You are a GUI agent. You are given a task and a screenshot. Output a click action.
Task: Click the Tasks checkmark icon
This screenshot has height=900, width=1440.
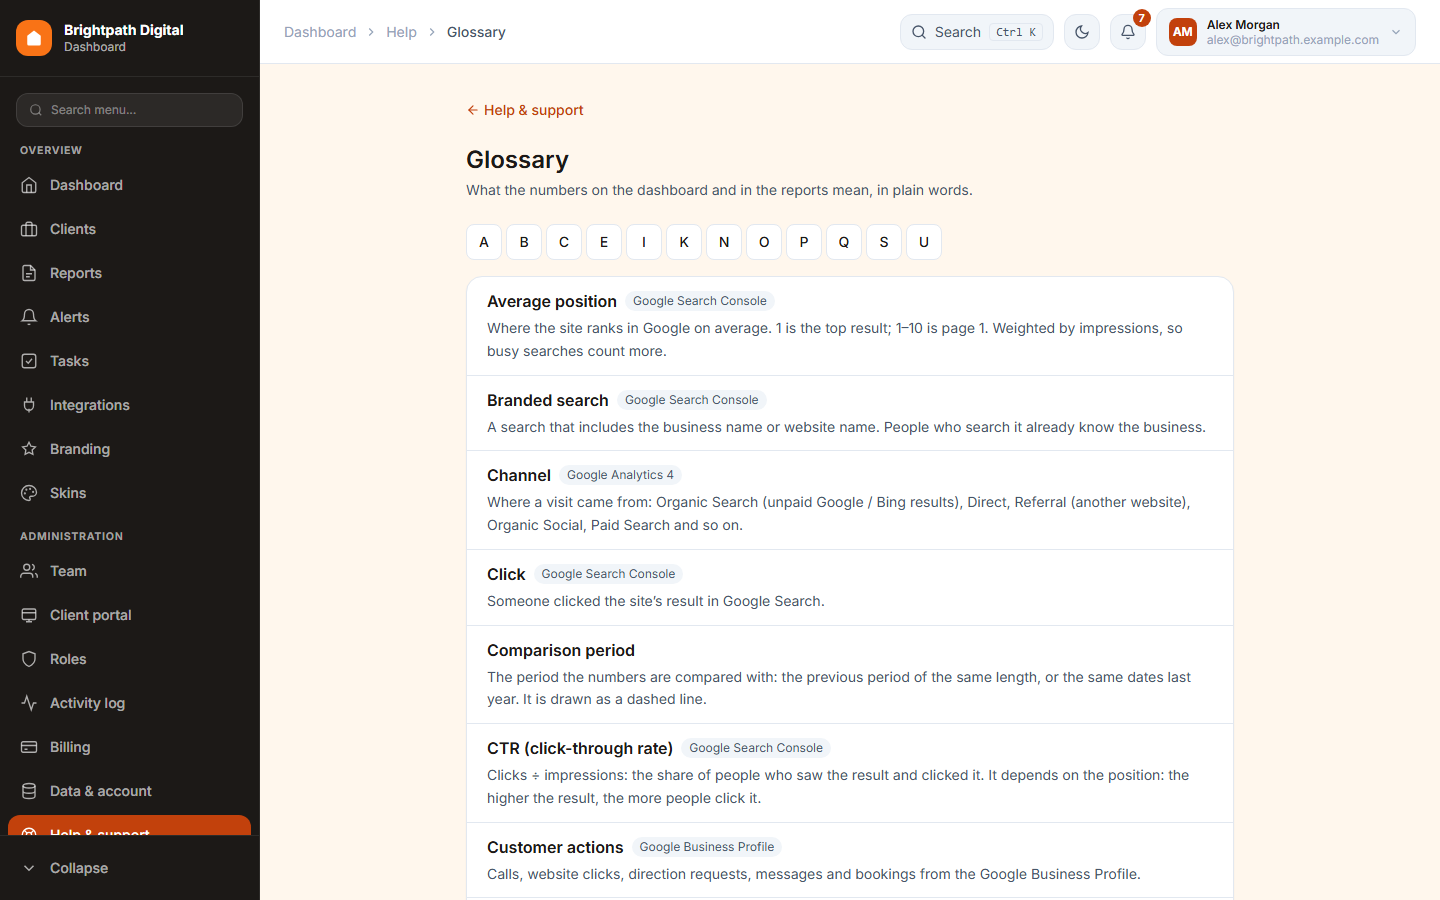29,361
